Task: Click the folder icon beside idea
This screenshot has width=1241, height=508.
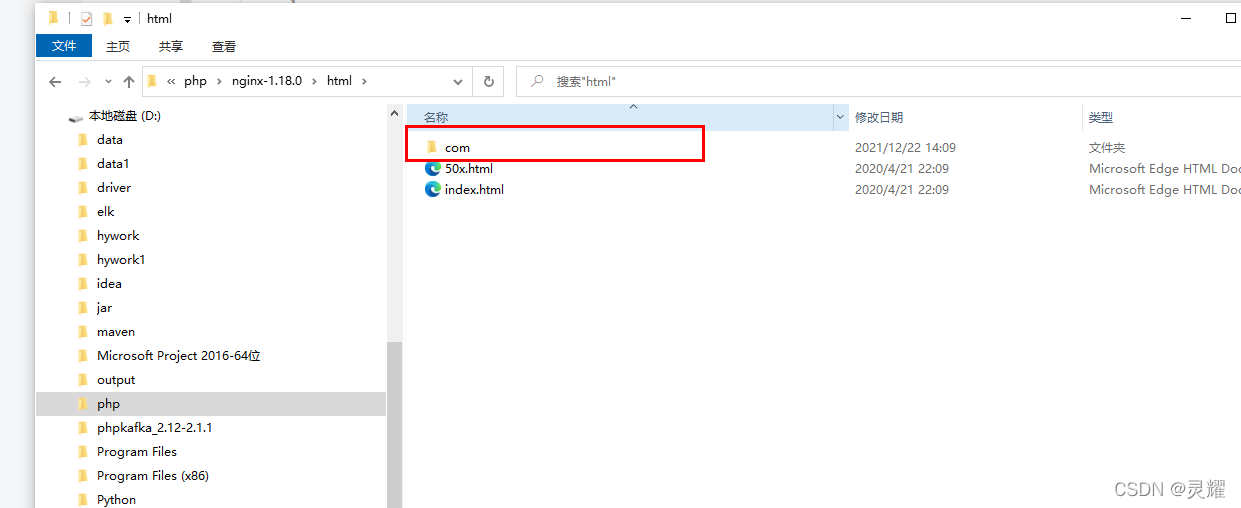Action: [x=83, y=283]
